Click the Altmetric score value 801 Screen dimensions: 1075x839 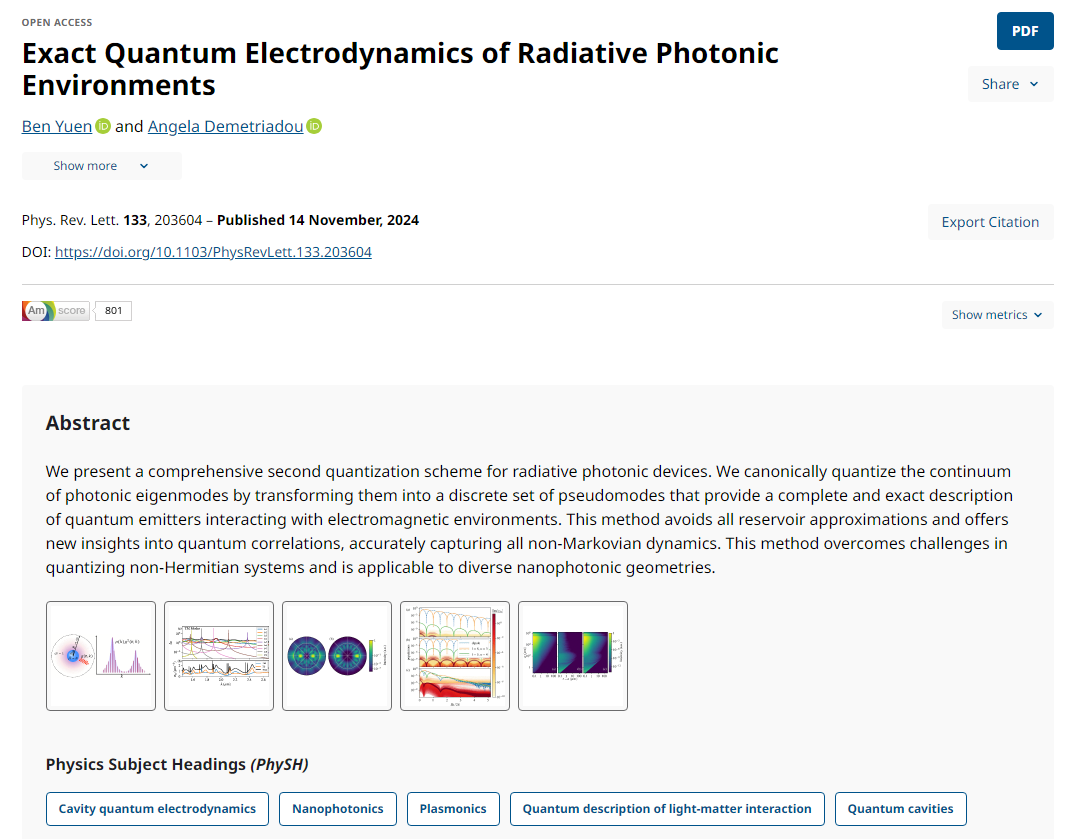(x=113, y=311)
